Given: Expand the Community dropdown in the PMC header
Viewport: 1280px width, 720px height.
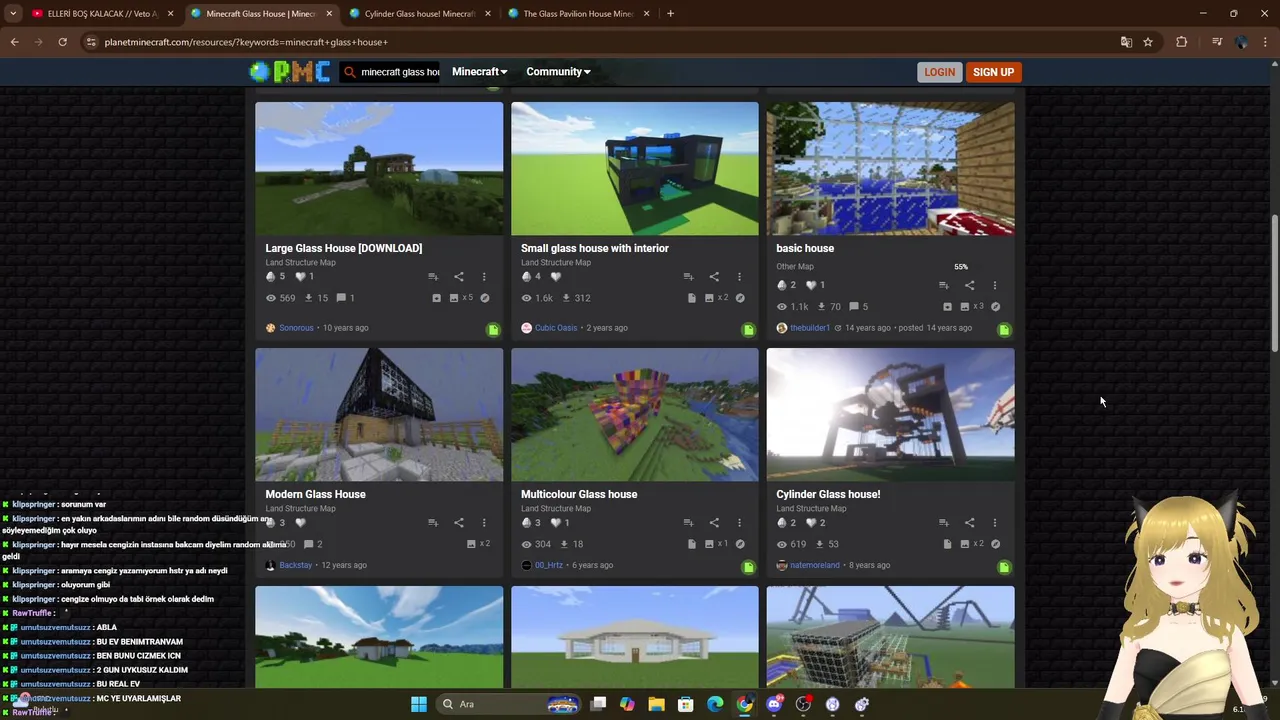Looking at the screenshot, I should coord(558,72).
